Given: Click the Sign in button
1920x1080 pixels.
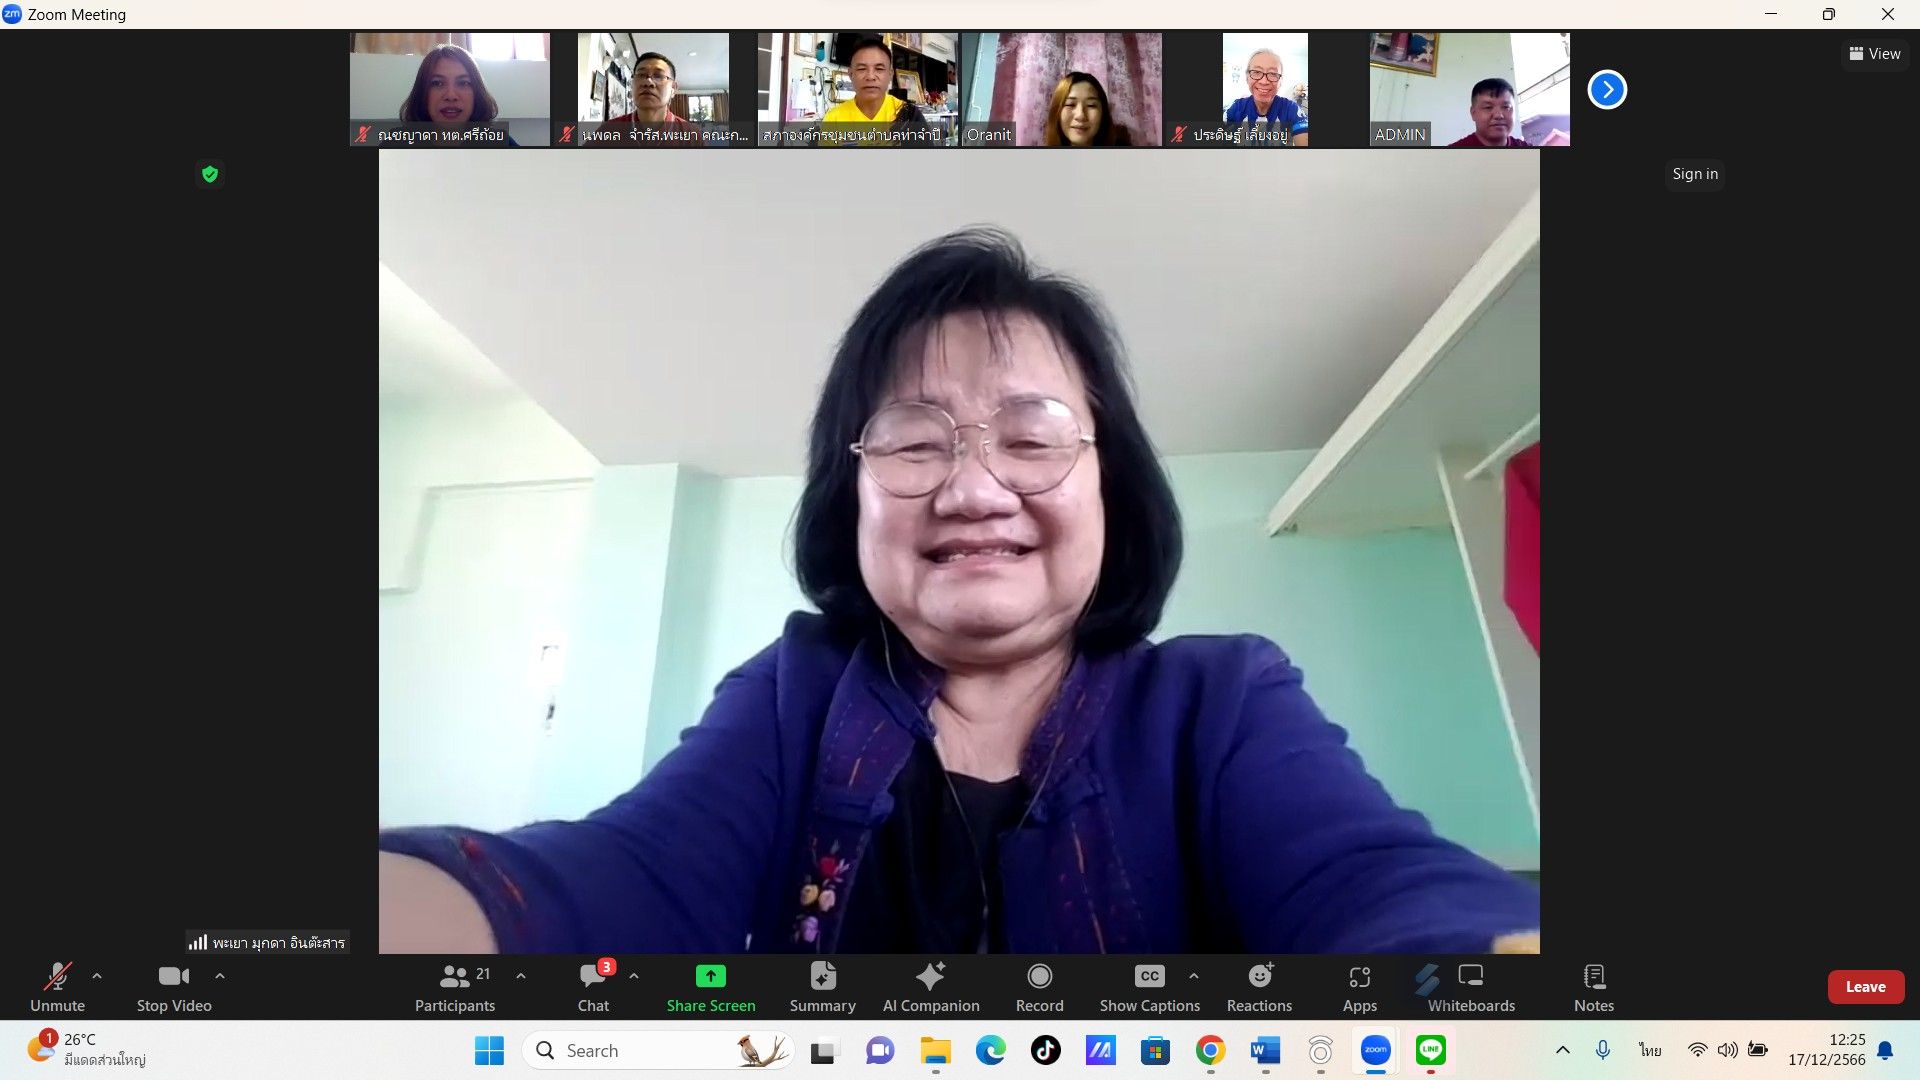Looking at the screenshot, I should coord(1694,174).
